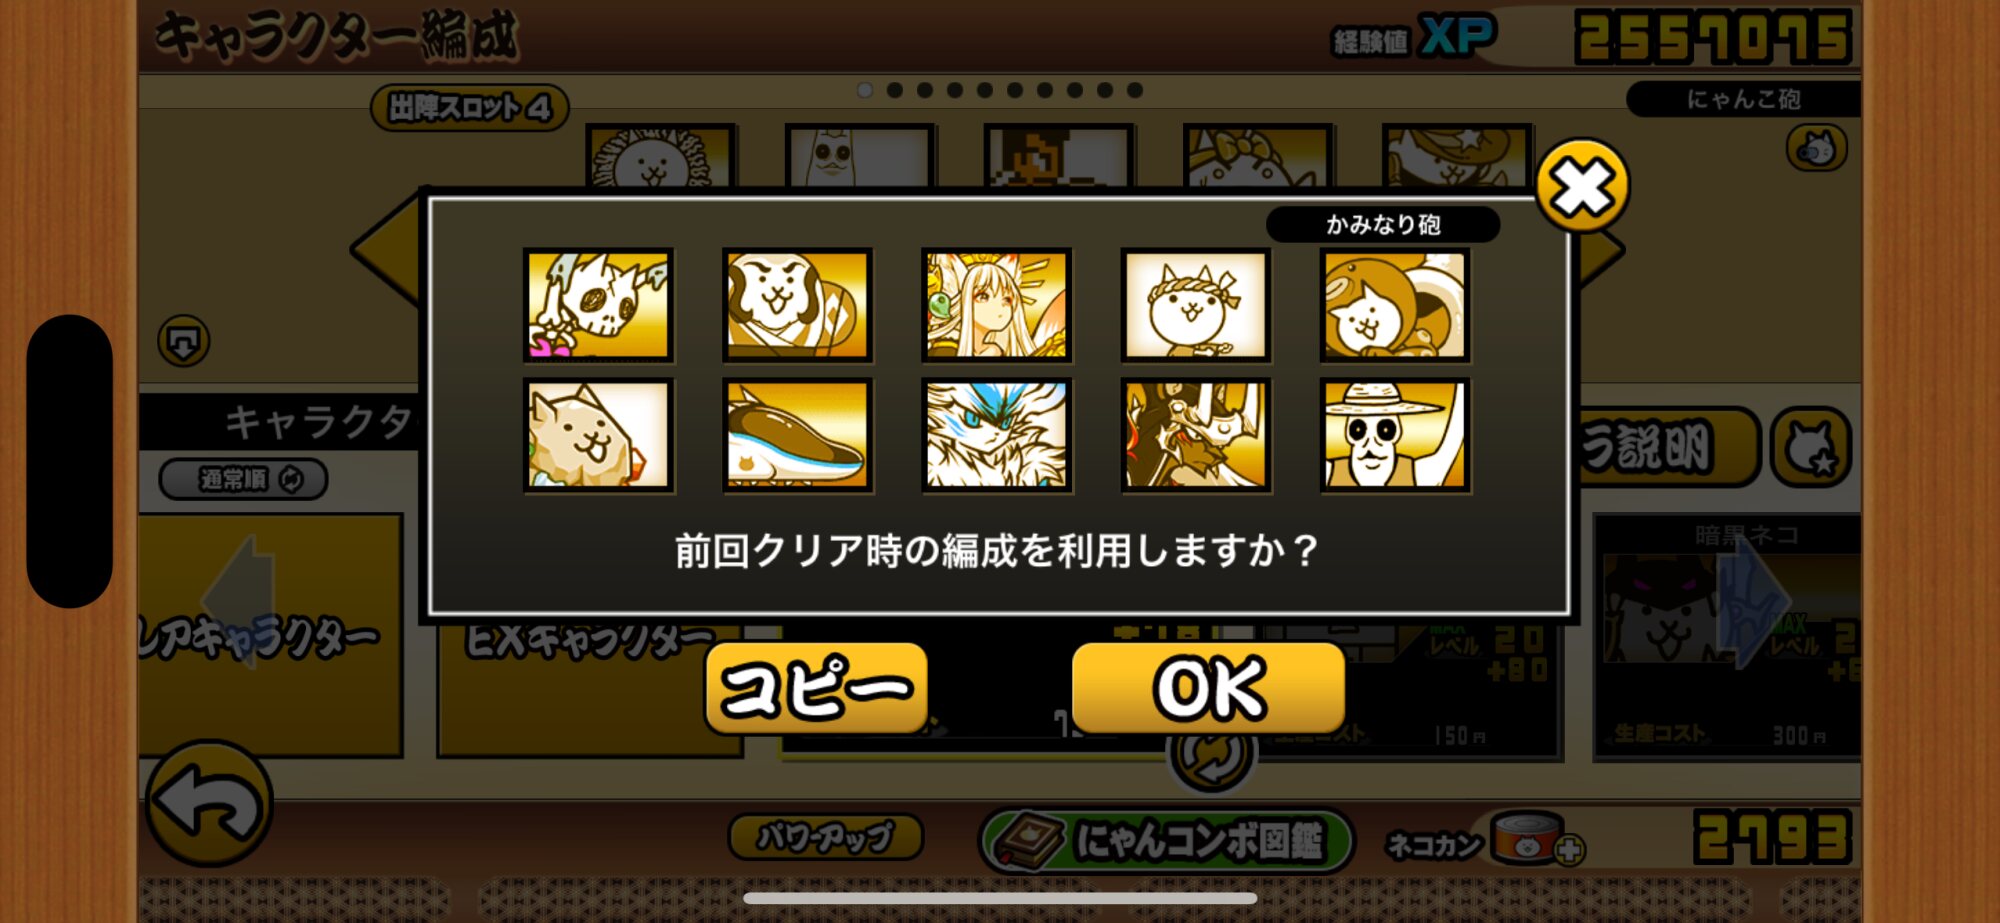Select the striped-robe cat unit icon

coord(797,305)
